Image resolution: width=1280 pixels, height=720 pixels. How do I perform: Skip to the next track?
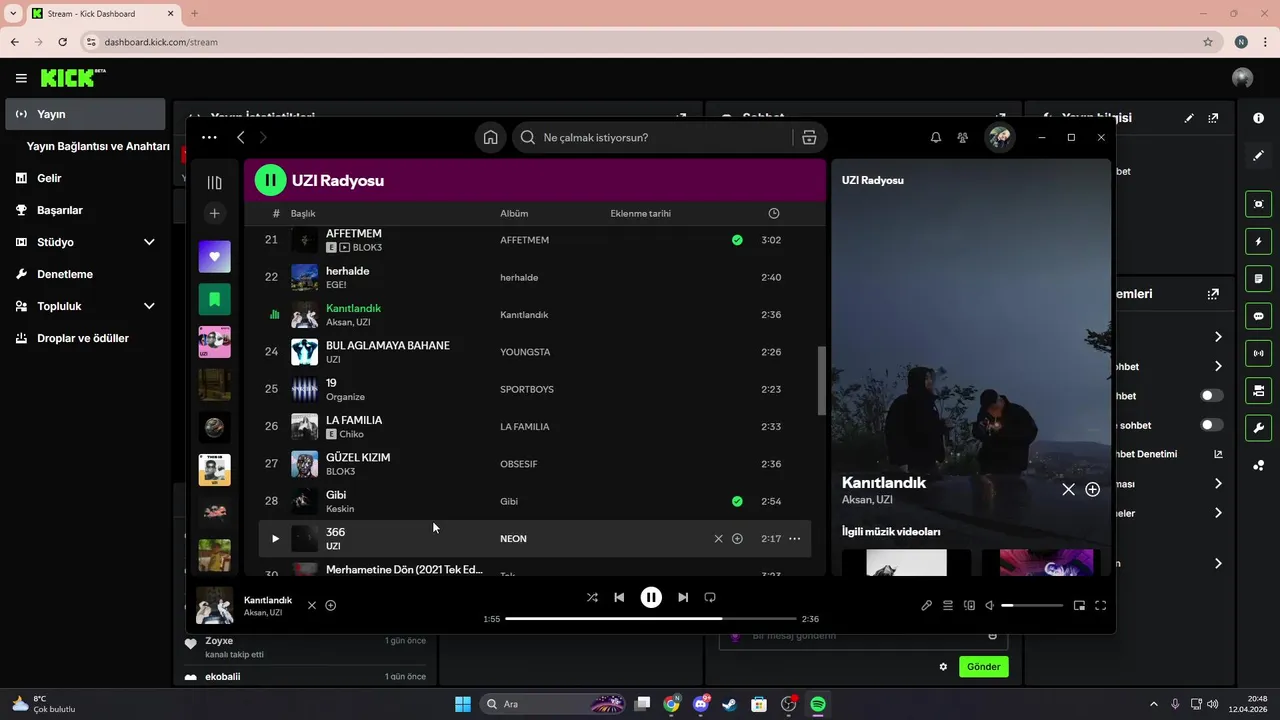pyautogui.click(x=683, y=597)
